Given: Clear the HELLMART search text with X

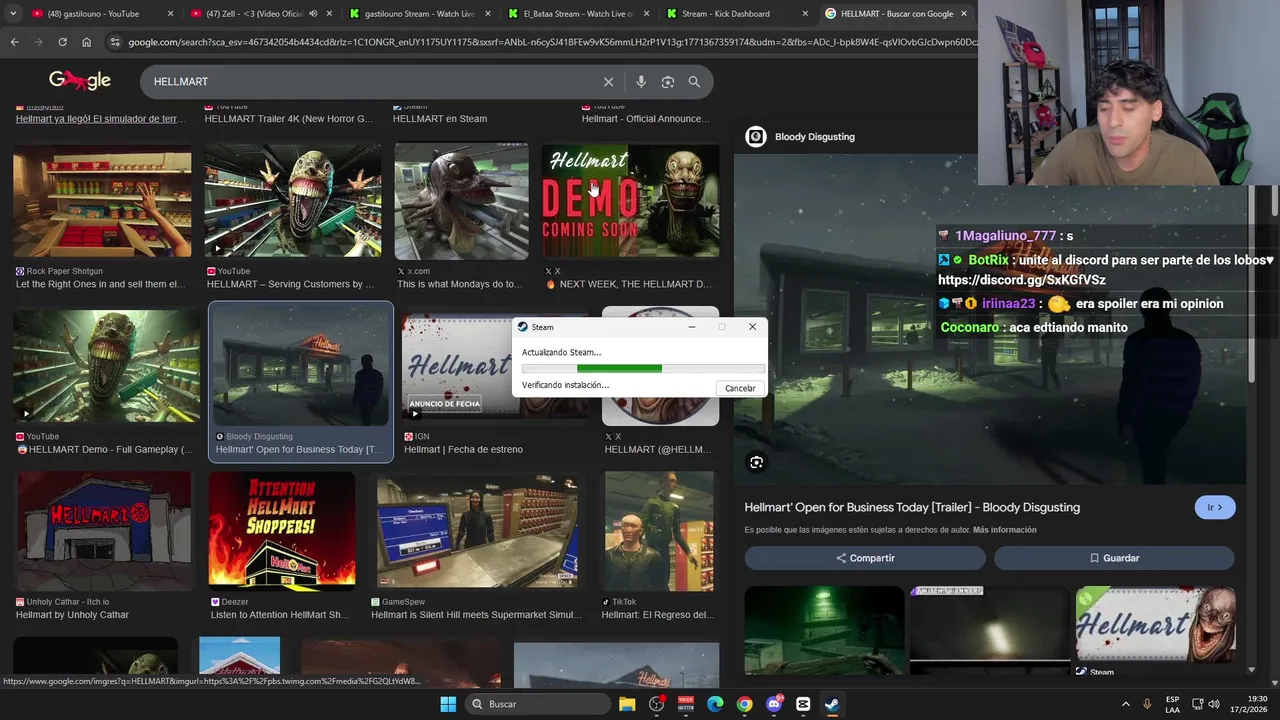Looking at the screenshot, I should pos(608,82).
